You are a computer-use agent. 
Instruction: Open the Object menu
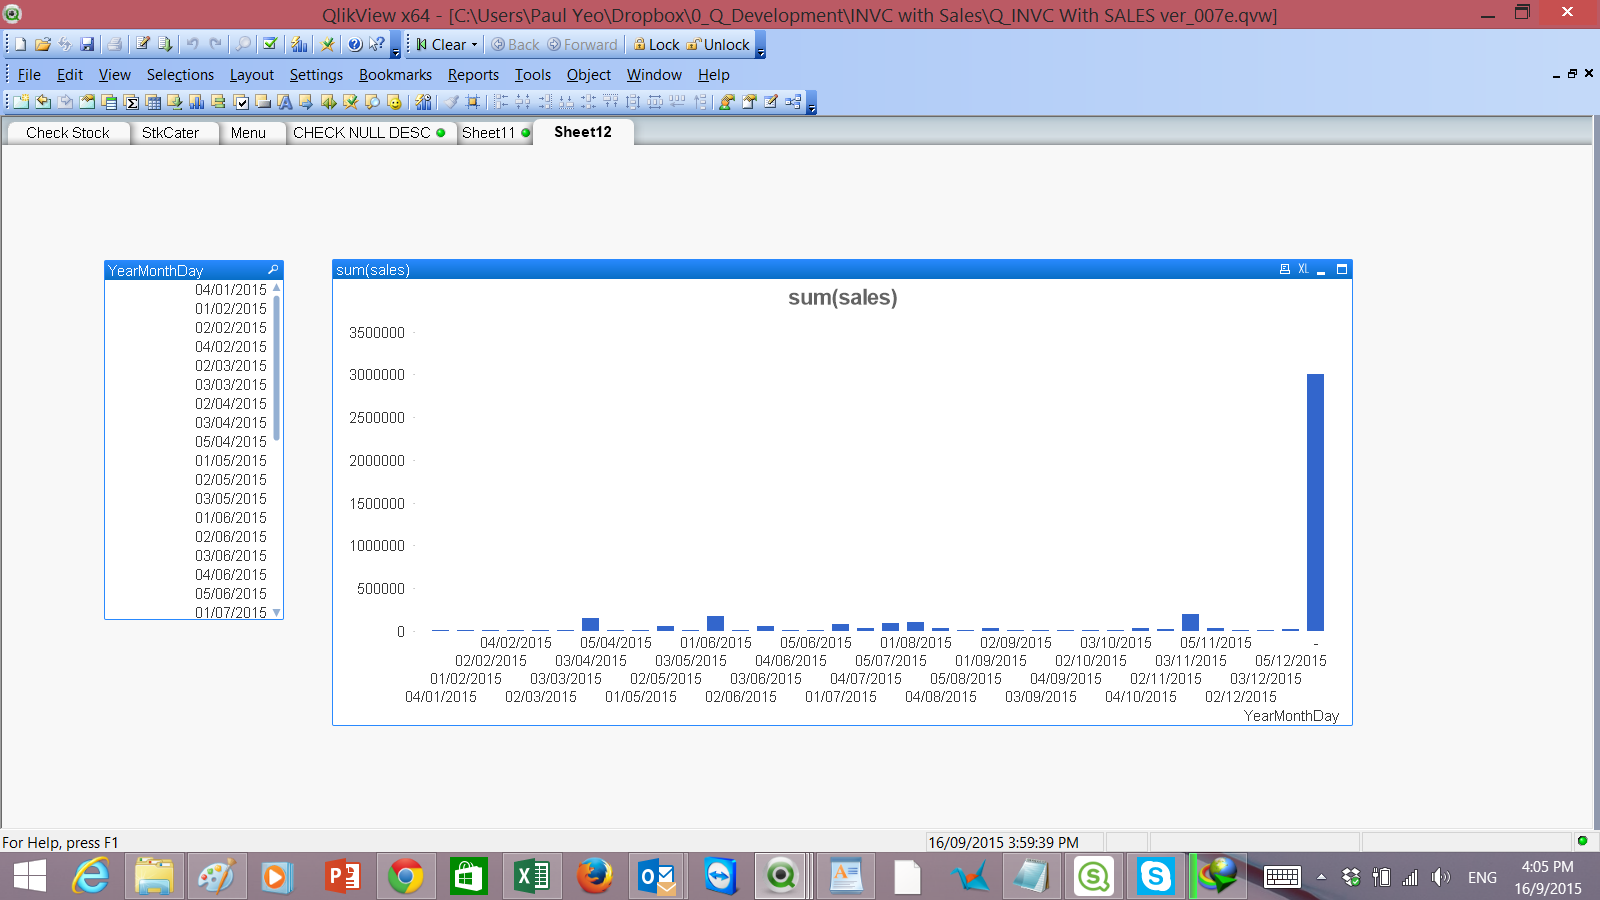(x=588, y=75)
